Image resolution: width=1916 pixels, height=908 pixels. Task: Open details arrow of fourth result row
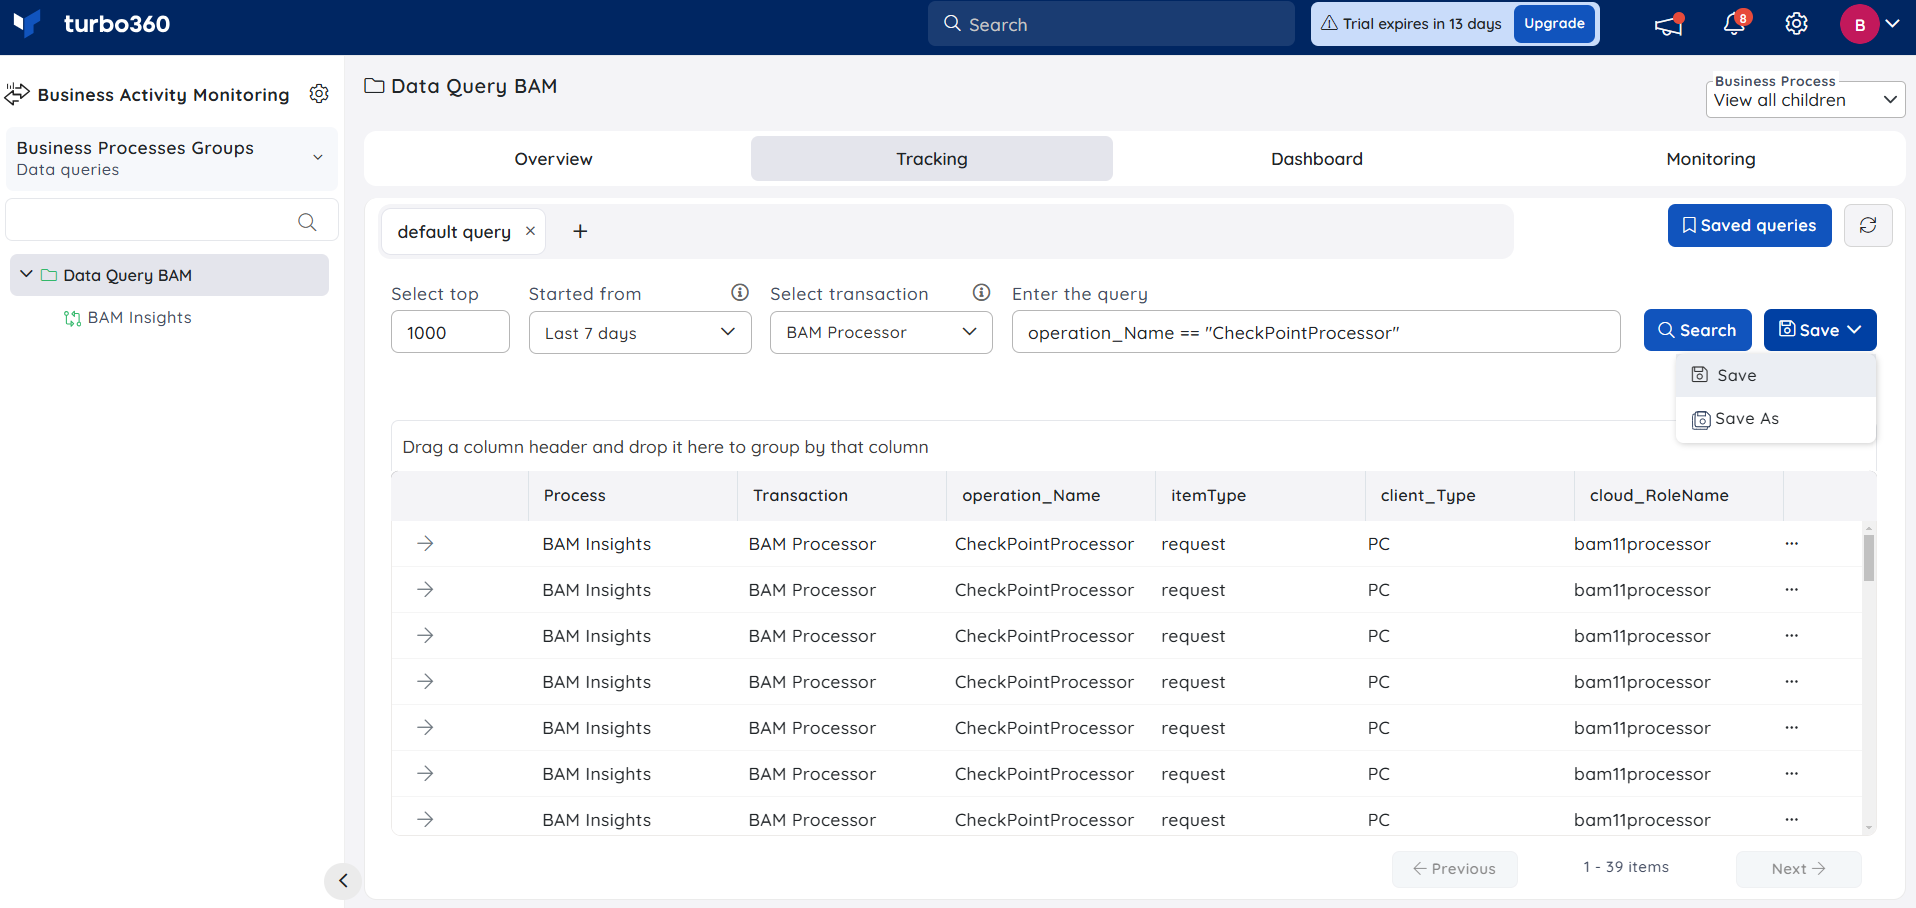(x=425, y=681)
